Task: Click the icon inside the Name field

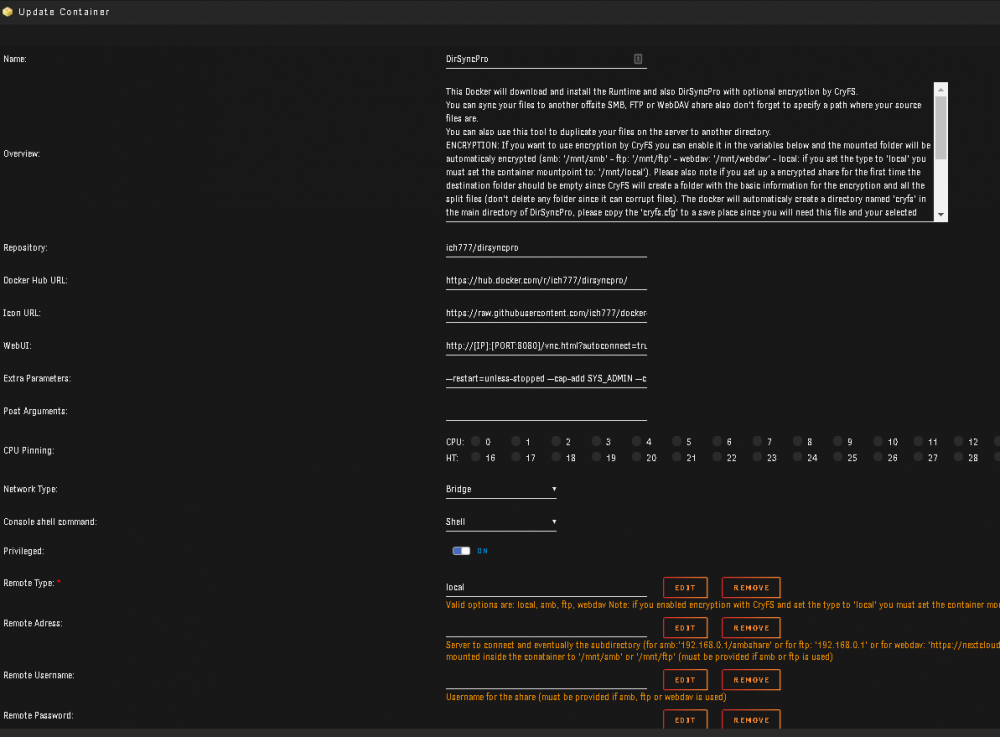Action: [638, 59]
